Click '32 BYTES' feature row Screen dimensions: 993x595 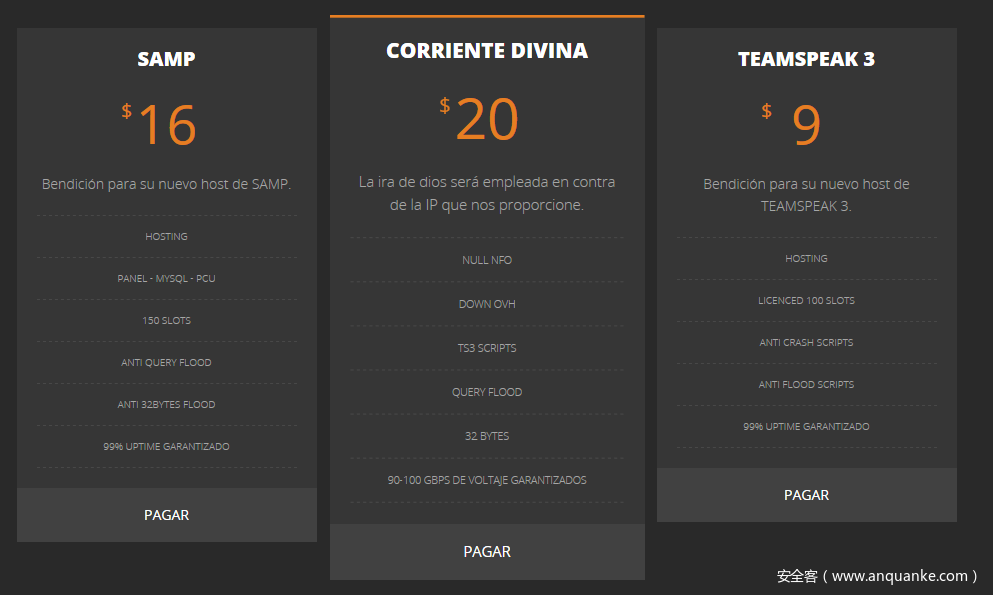(487, 436)
